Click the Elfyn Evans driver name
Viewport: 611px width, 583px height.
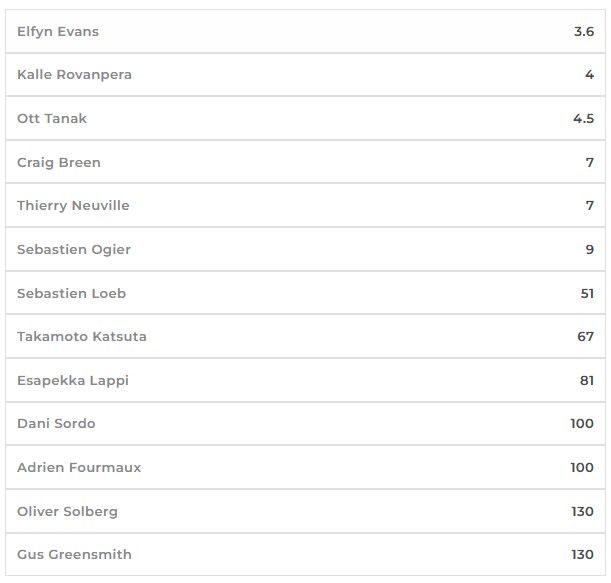pos(58,32)
